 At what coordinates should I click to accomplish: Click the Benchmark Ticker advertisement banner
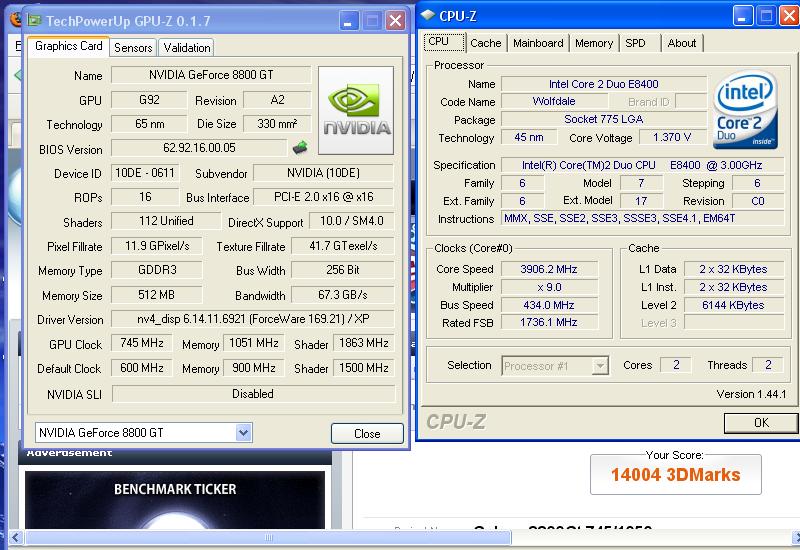174,500
